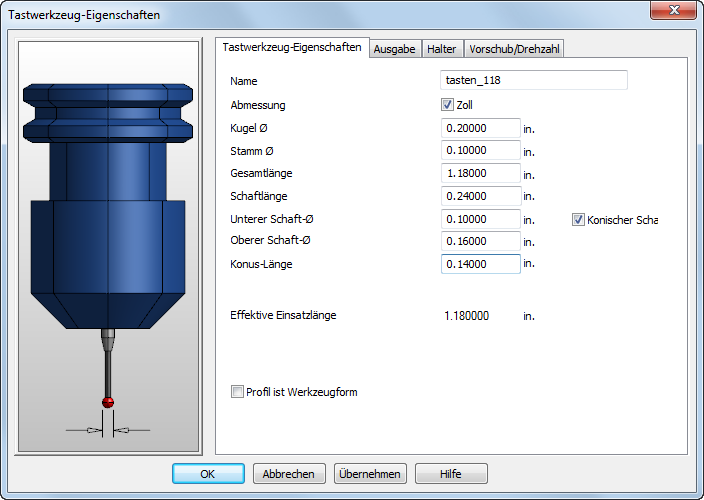Select the Tastwerkzeug-Eigenschaften tab

(x=292, y=47)
